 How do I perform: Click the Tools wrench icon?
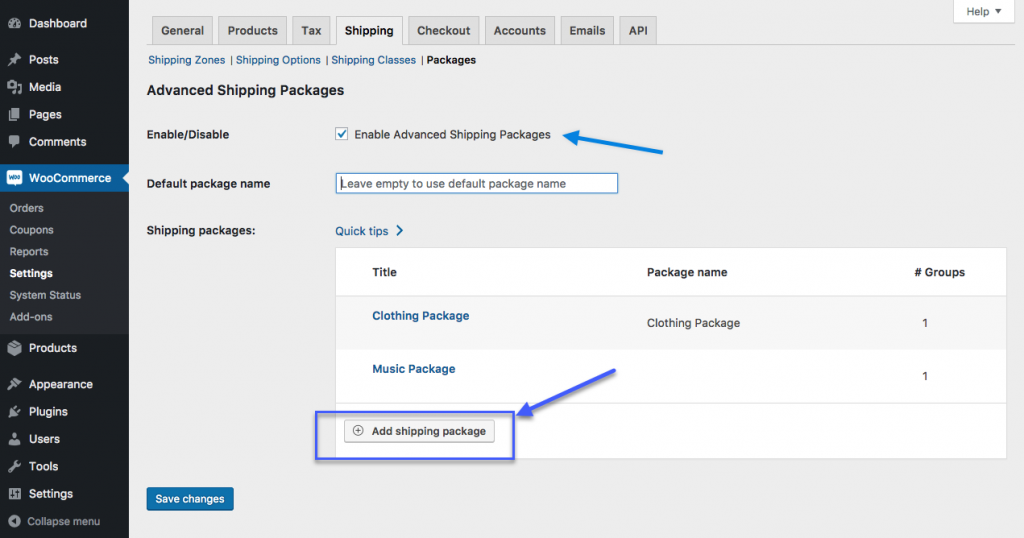(x=14, y=466)
